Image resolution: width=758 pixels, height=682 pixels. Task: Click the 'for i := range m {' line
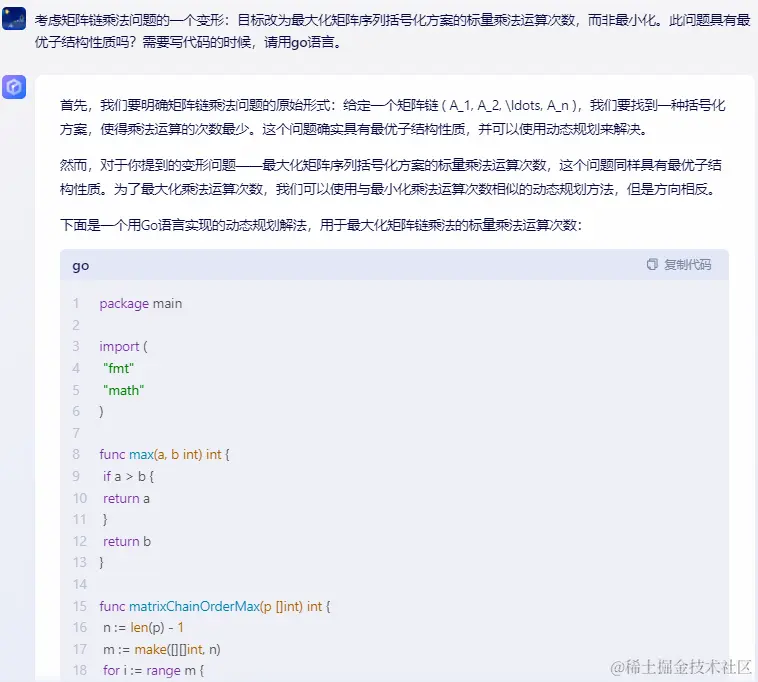(x=153, y=670)
